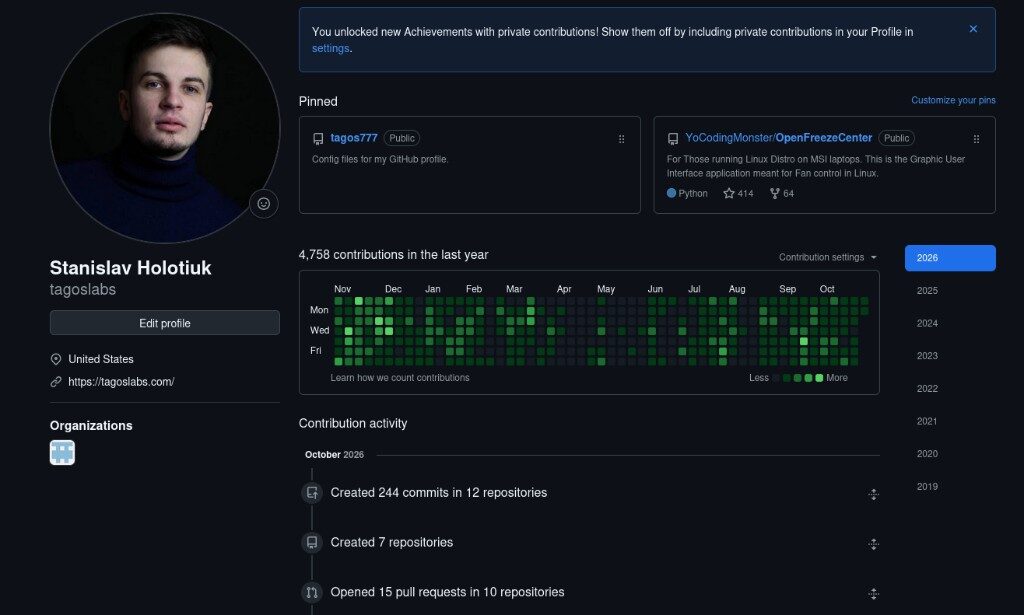The image size is (1024, 615).
Task: Click the darkest legend square next to Less
Action: pos(776,378)
